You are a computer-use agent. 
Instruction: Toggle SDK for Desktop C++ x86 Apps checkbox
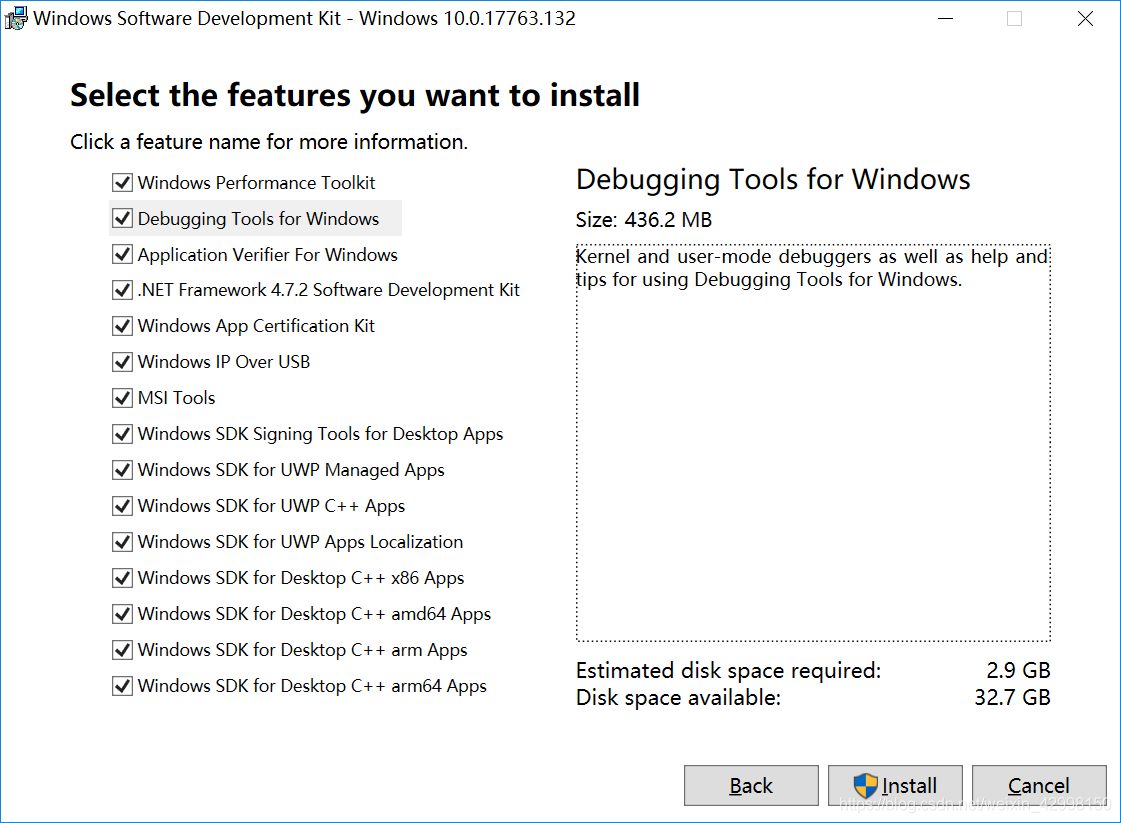pos(122,578)
